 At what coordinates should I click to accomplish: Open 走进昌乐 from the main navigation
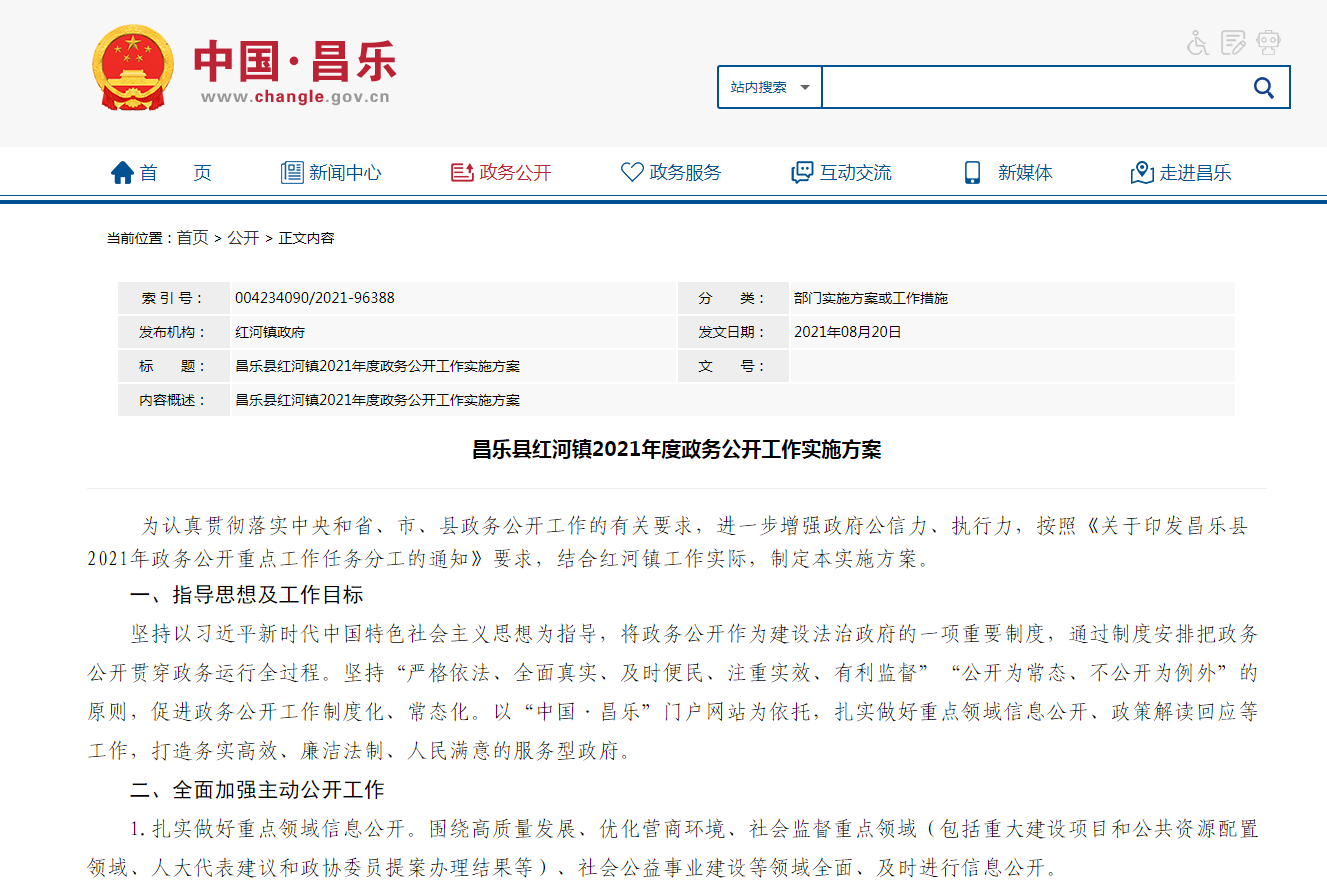(1195, 173)
